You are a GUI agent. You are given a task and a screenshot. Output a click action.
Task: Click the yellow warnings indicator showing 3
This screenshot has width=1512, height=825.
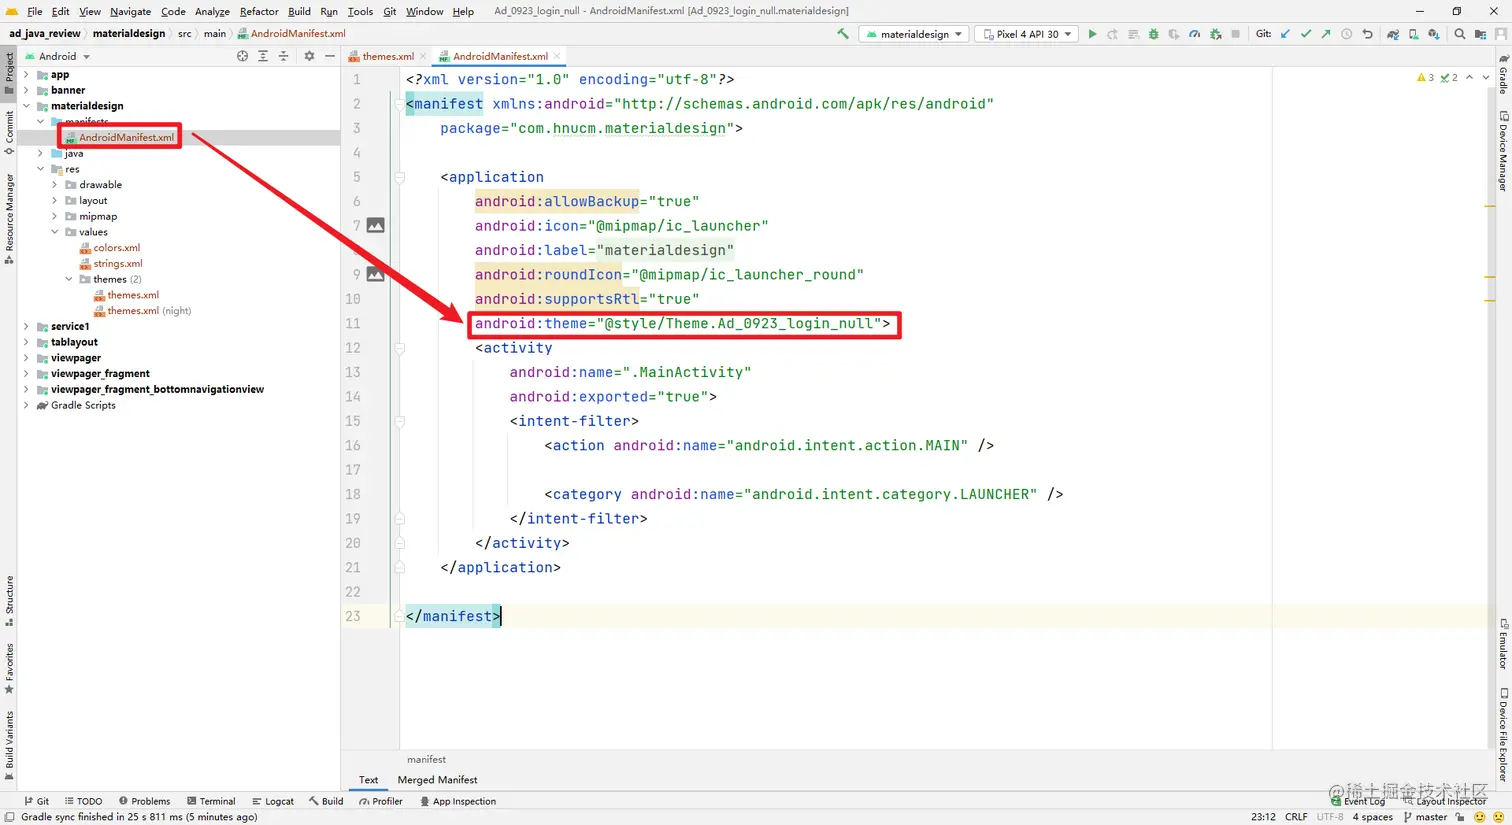pyautogui.click(x=1425, y=77)
